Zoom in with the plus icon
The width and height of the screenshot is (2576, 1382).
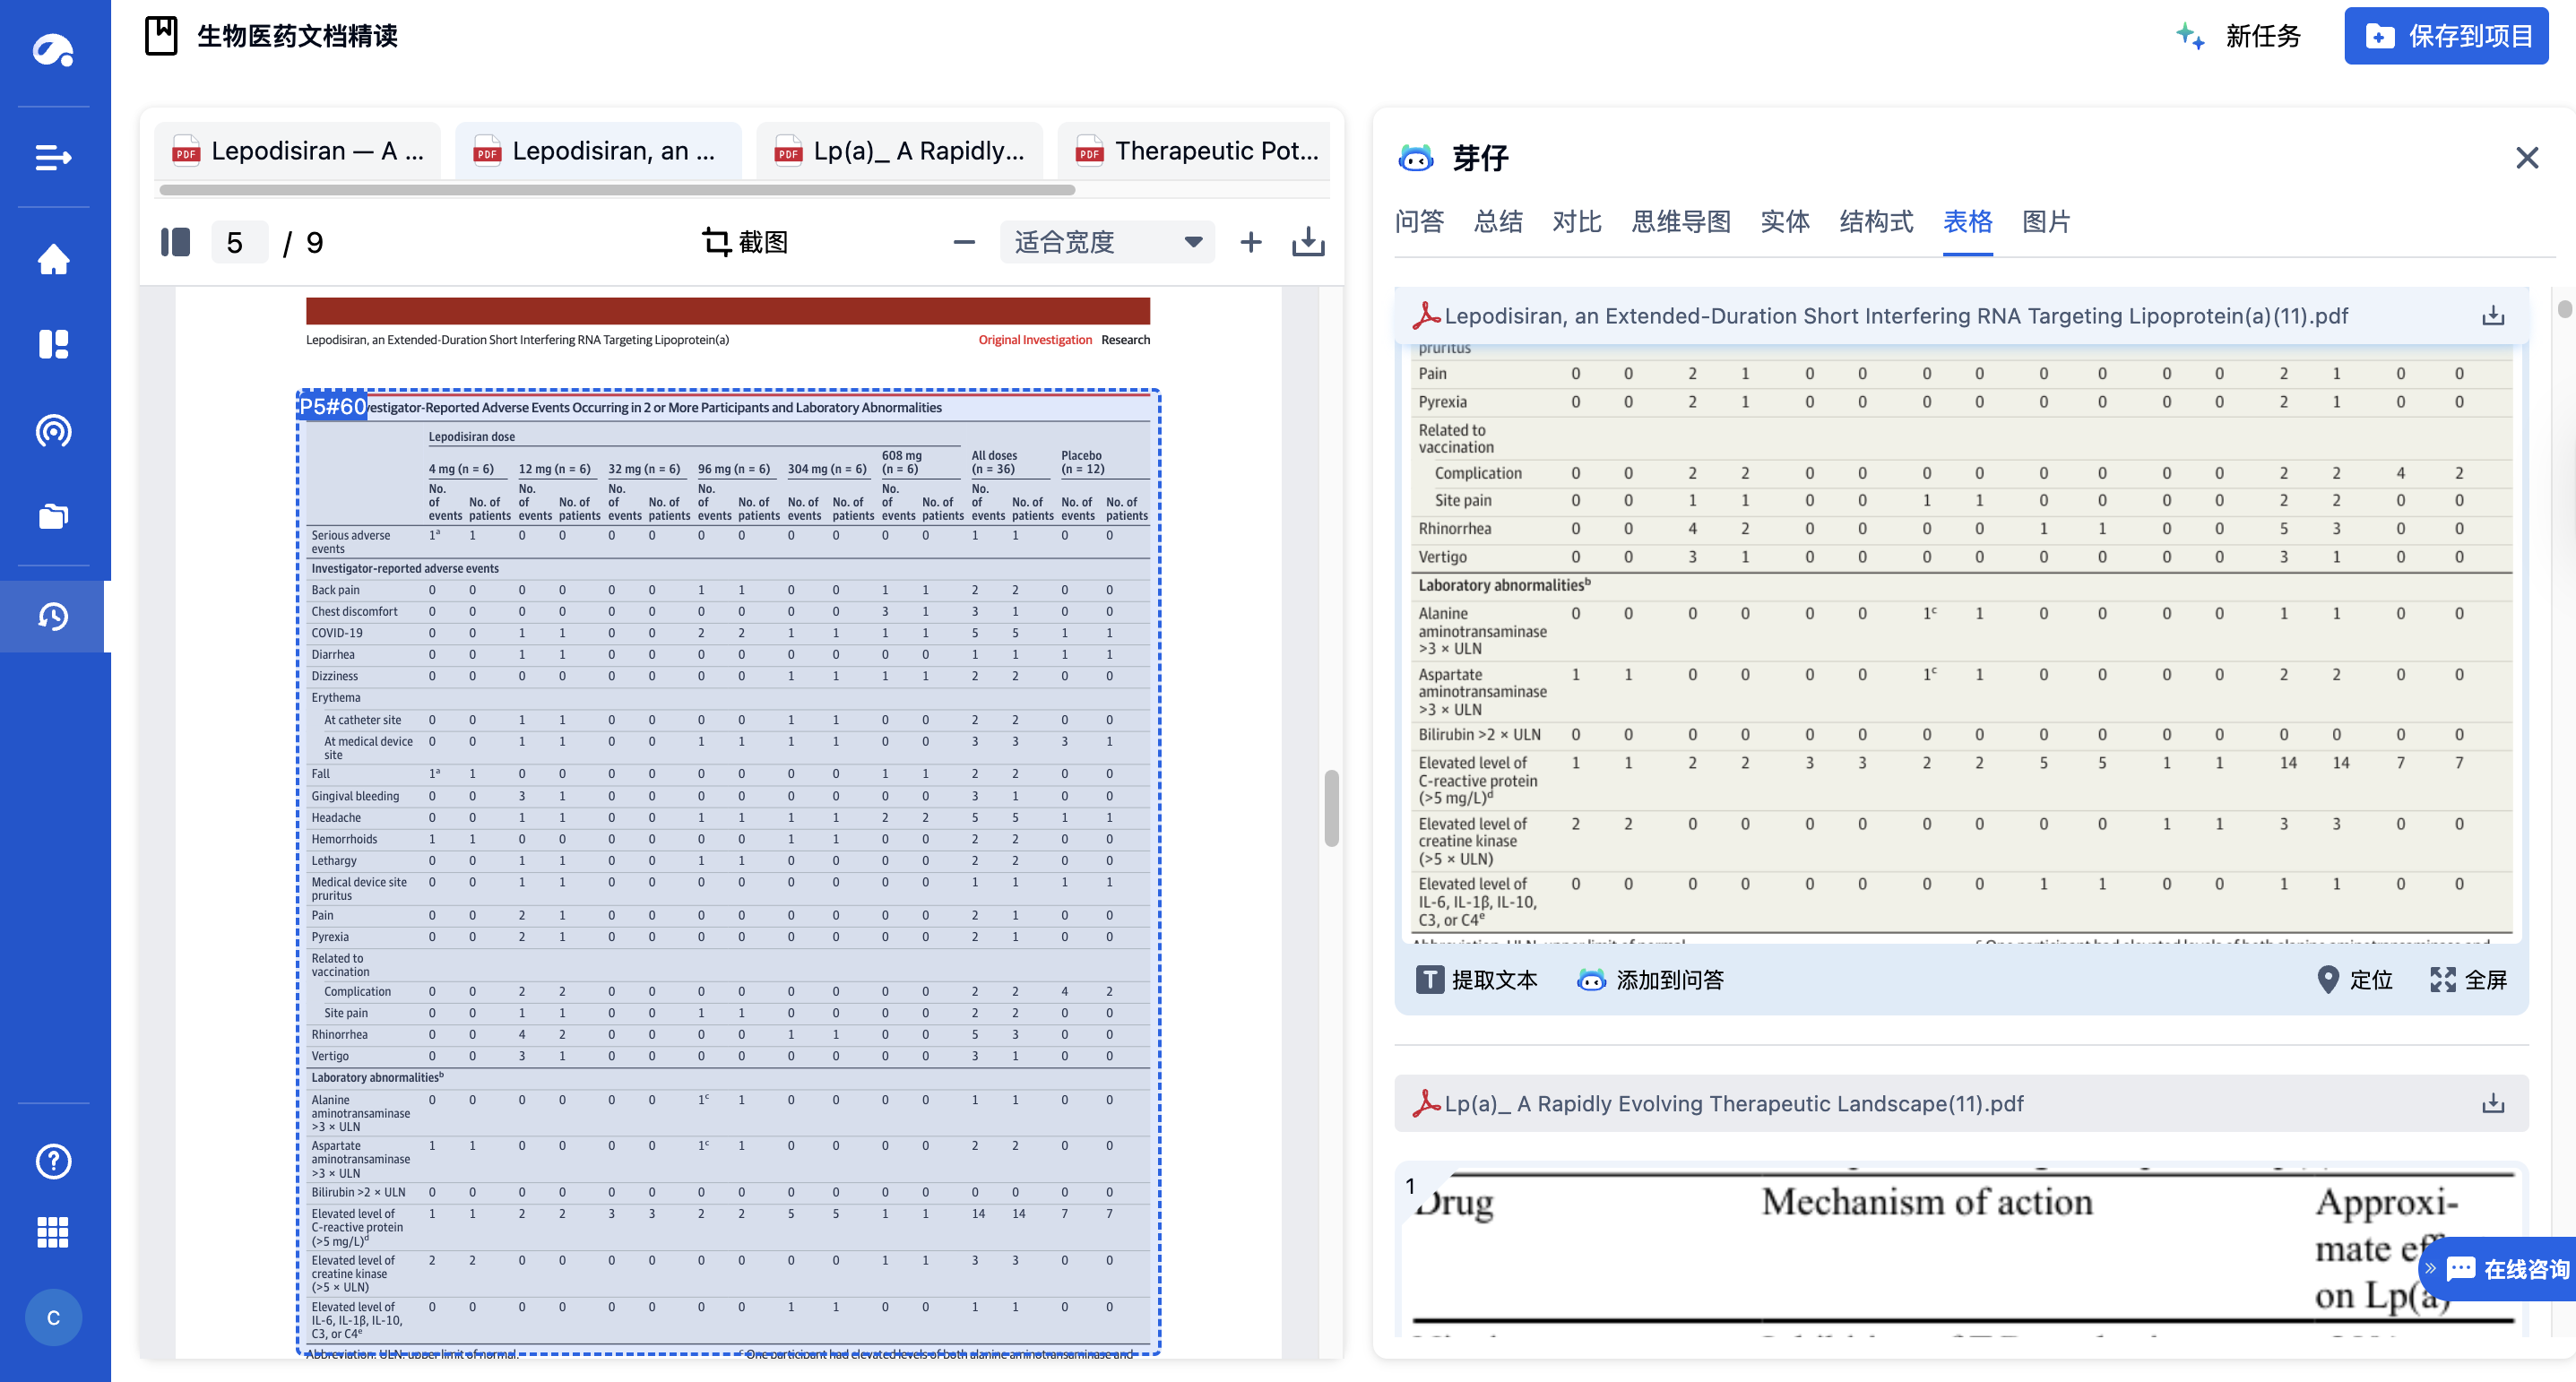(x=1250, y=242)
